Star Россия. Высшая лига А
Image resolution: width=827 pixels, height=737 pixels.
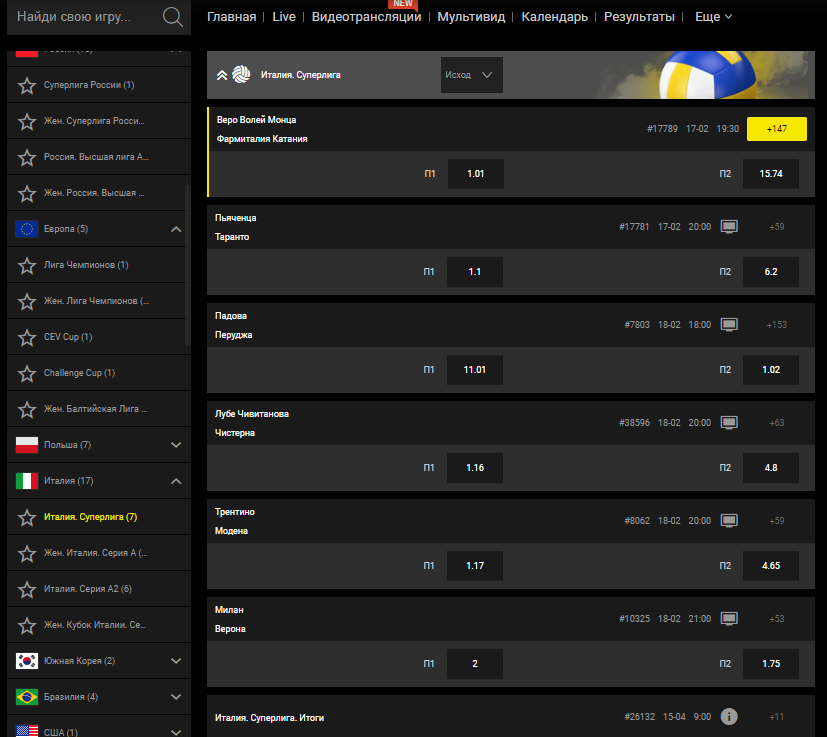pos(27,157)
